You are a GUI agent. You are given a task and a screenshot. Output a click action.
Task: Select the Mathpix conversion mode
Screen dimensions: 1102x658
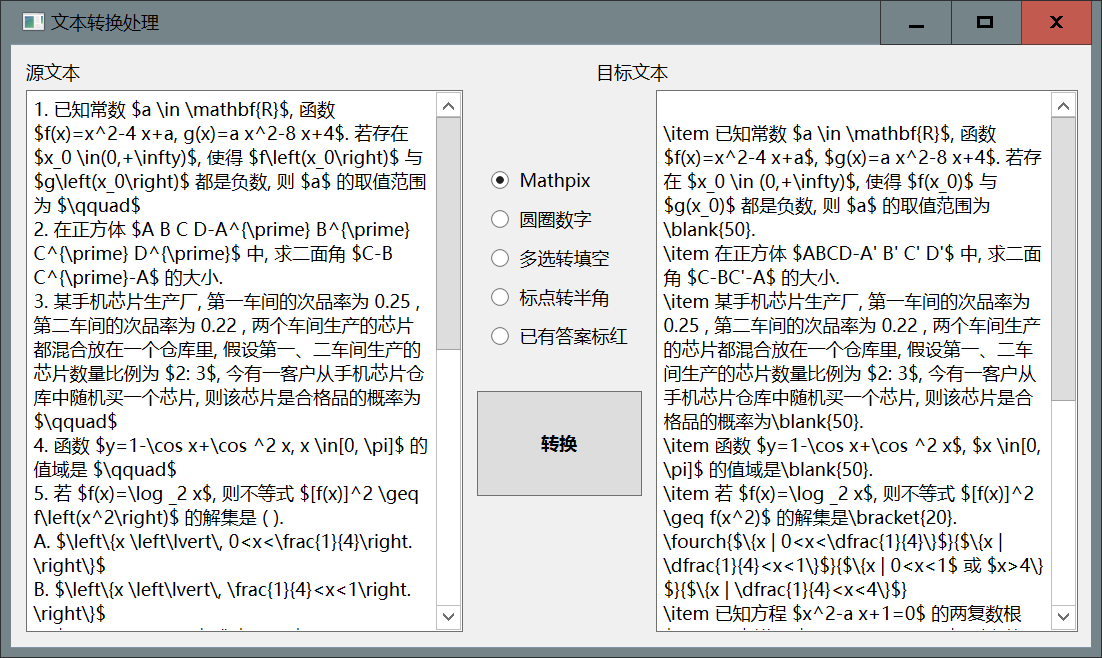499,180
